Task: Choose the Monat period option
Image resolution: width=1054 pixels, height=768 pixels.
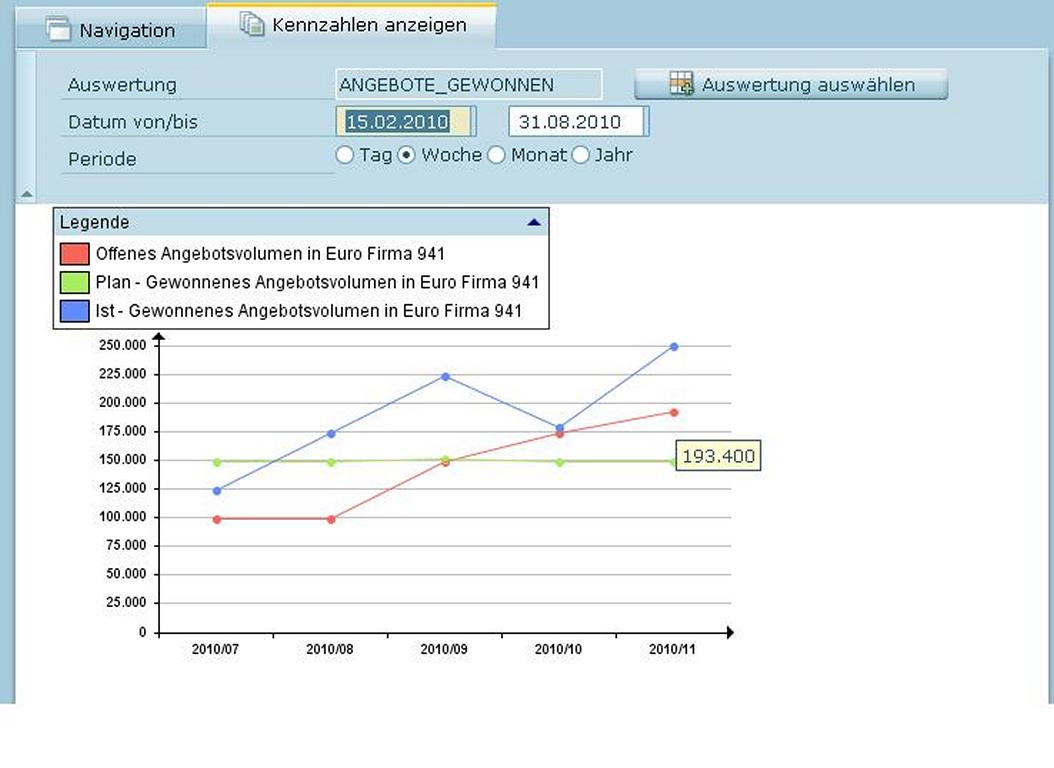Action: [x=496, y=155]
